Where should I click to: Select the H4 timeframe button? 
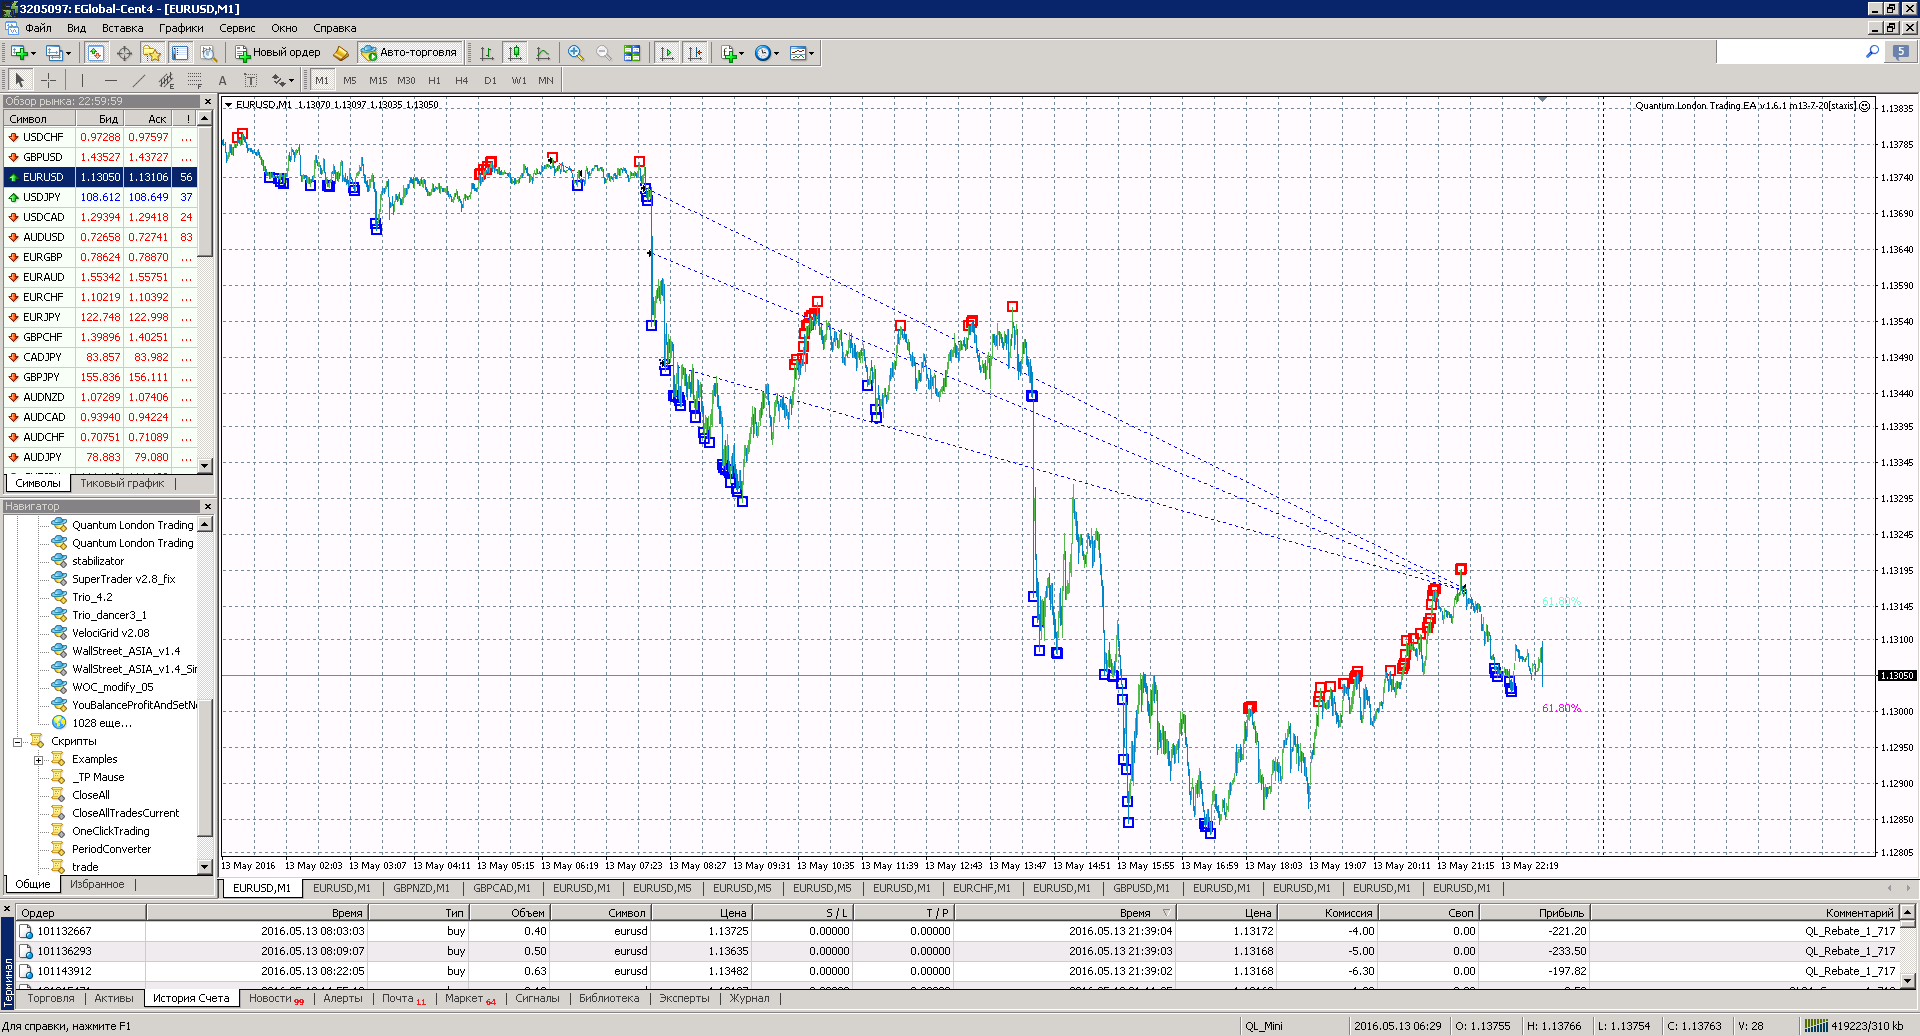pyautogui.click(x=461, y=80)
